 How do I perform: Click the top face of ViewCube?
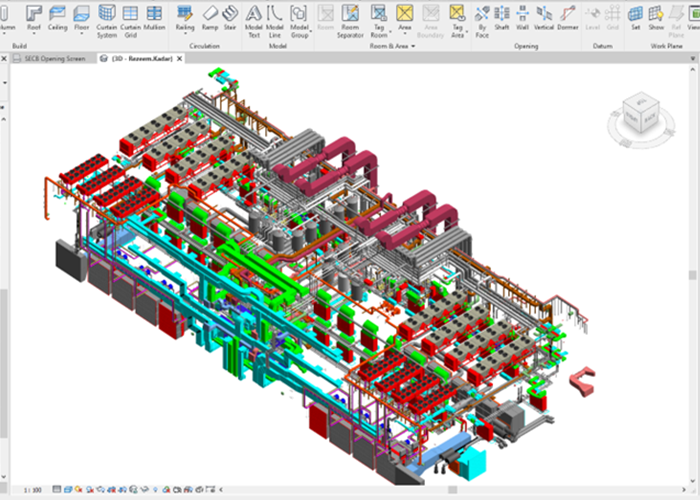pyautogui.click(x=641, y=101)
